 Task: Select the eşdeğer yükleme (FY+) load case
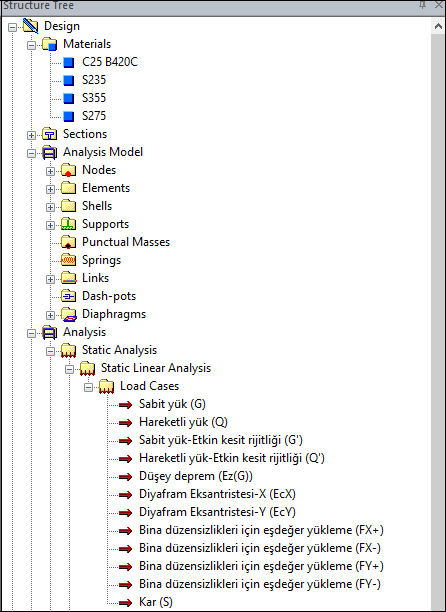261,566
